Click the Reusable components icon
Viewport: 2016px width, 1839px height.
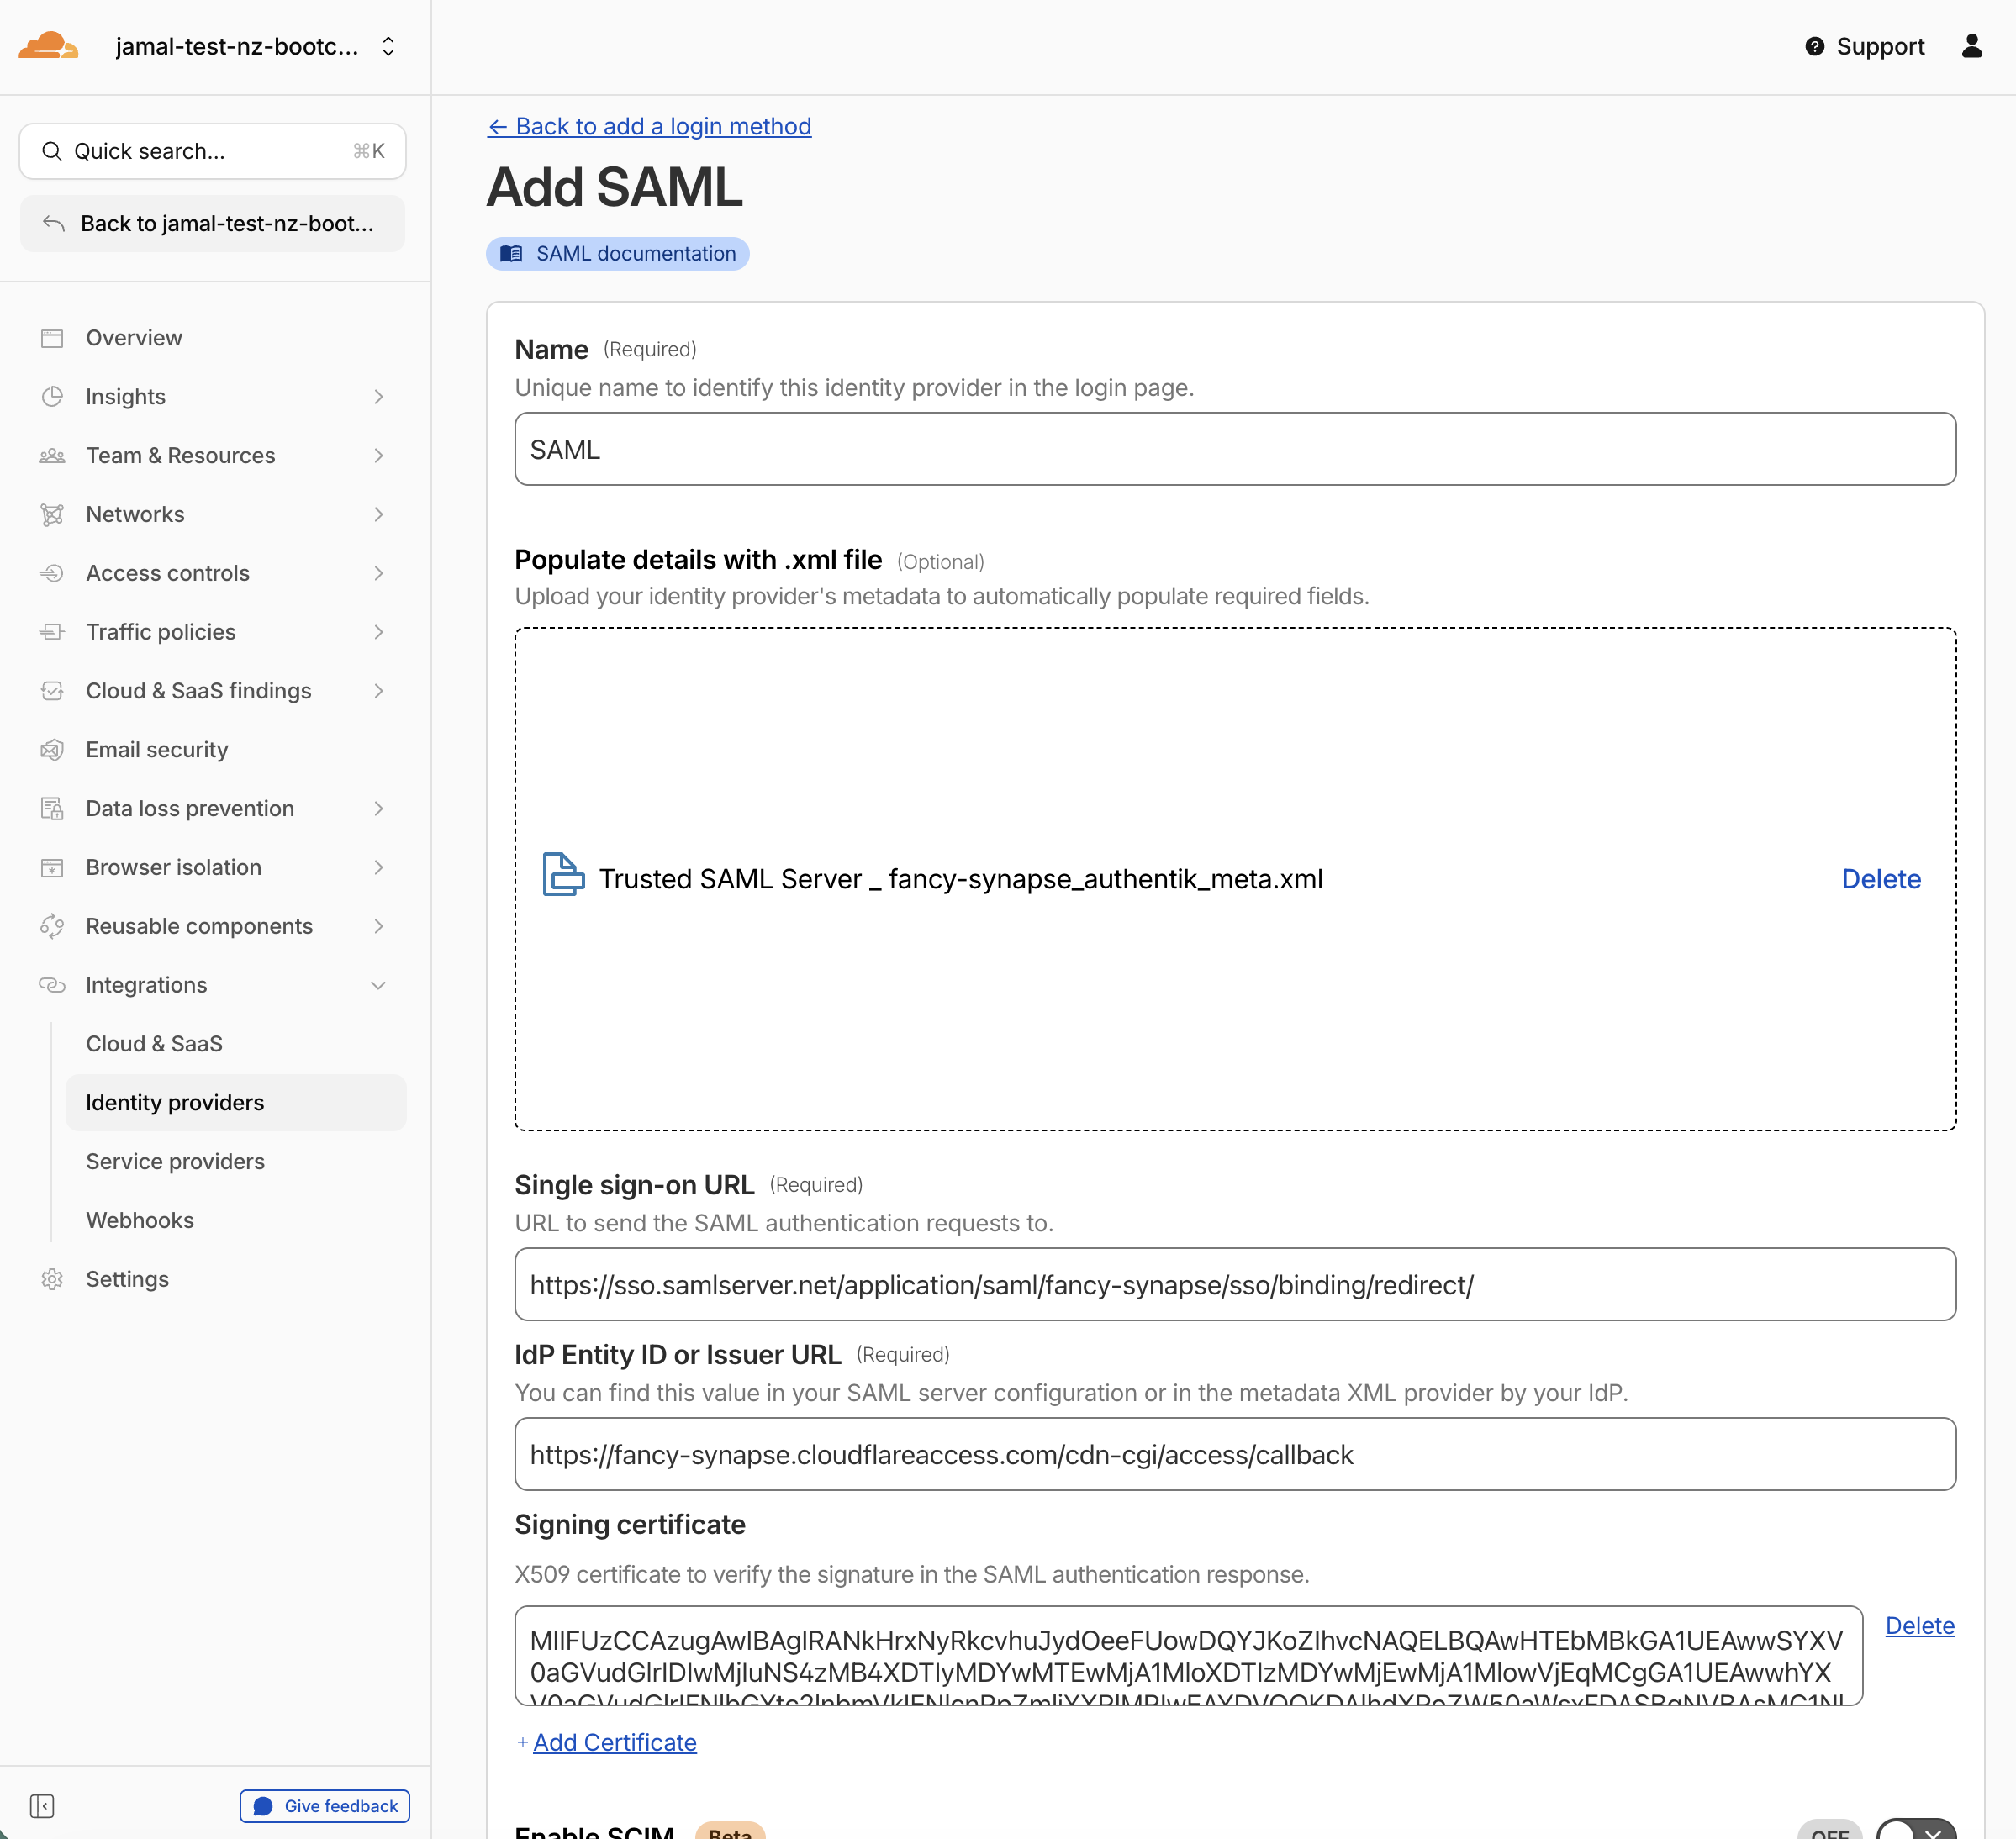pyautogui.click(x=52, y=926)
